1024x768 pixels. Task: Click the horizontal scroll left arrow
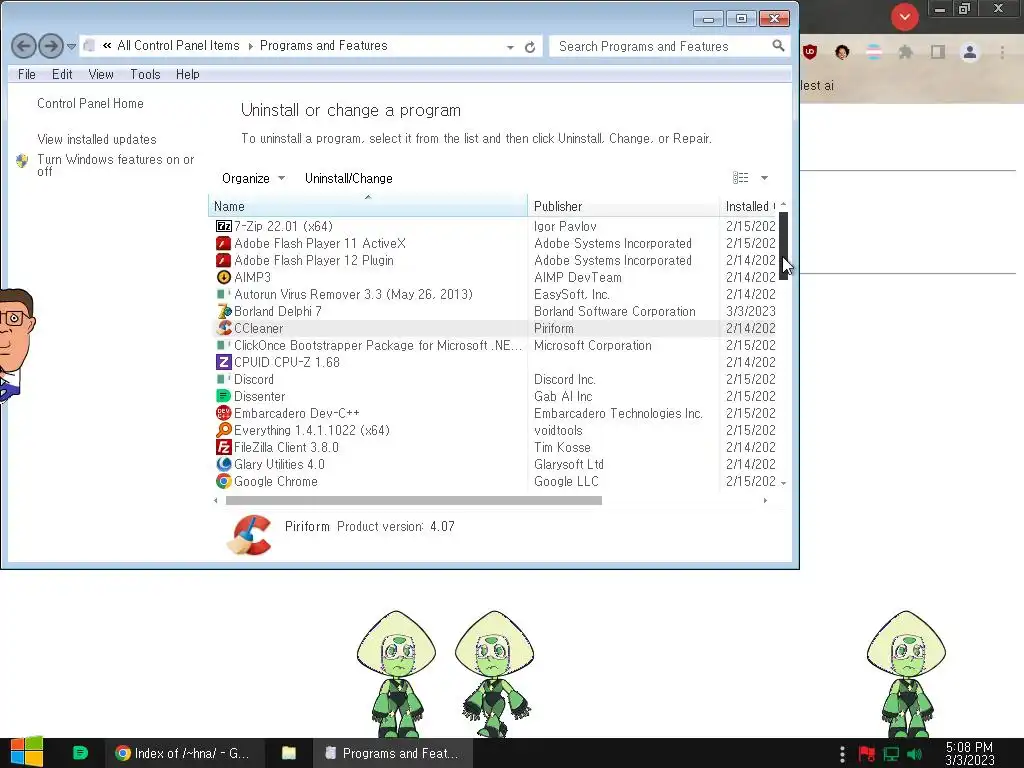[216, 501]
